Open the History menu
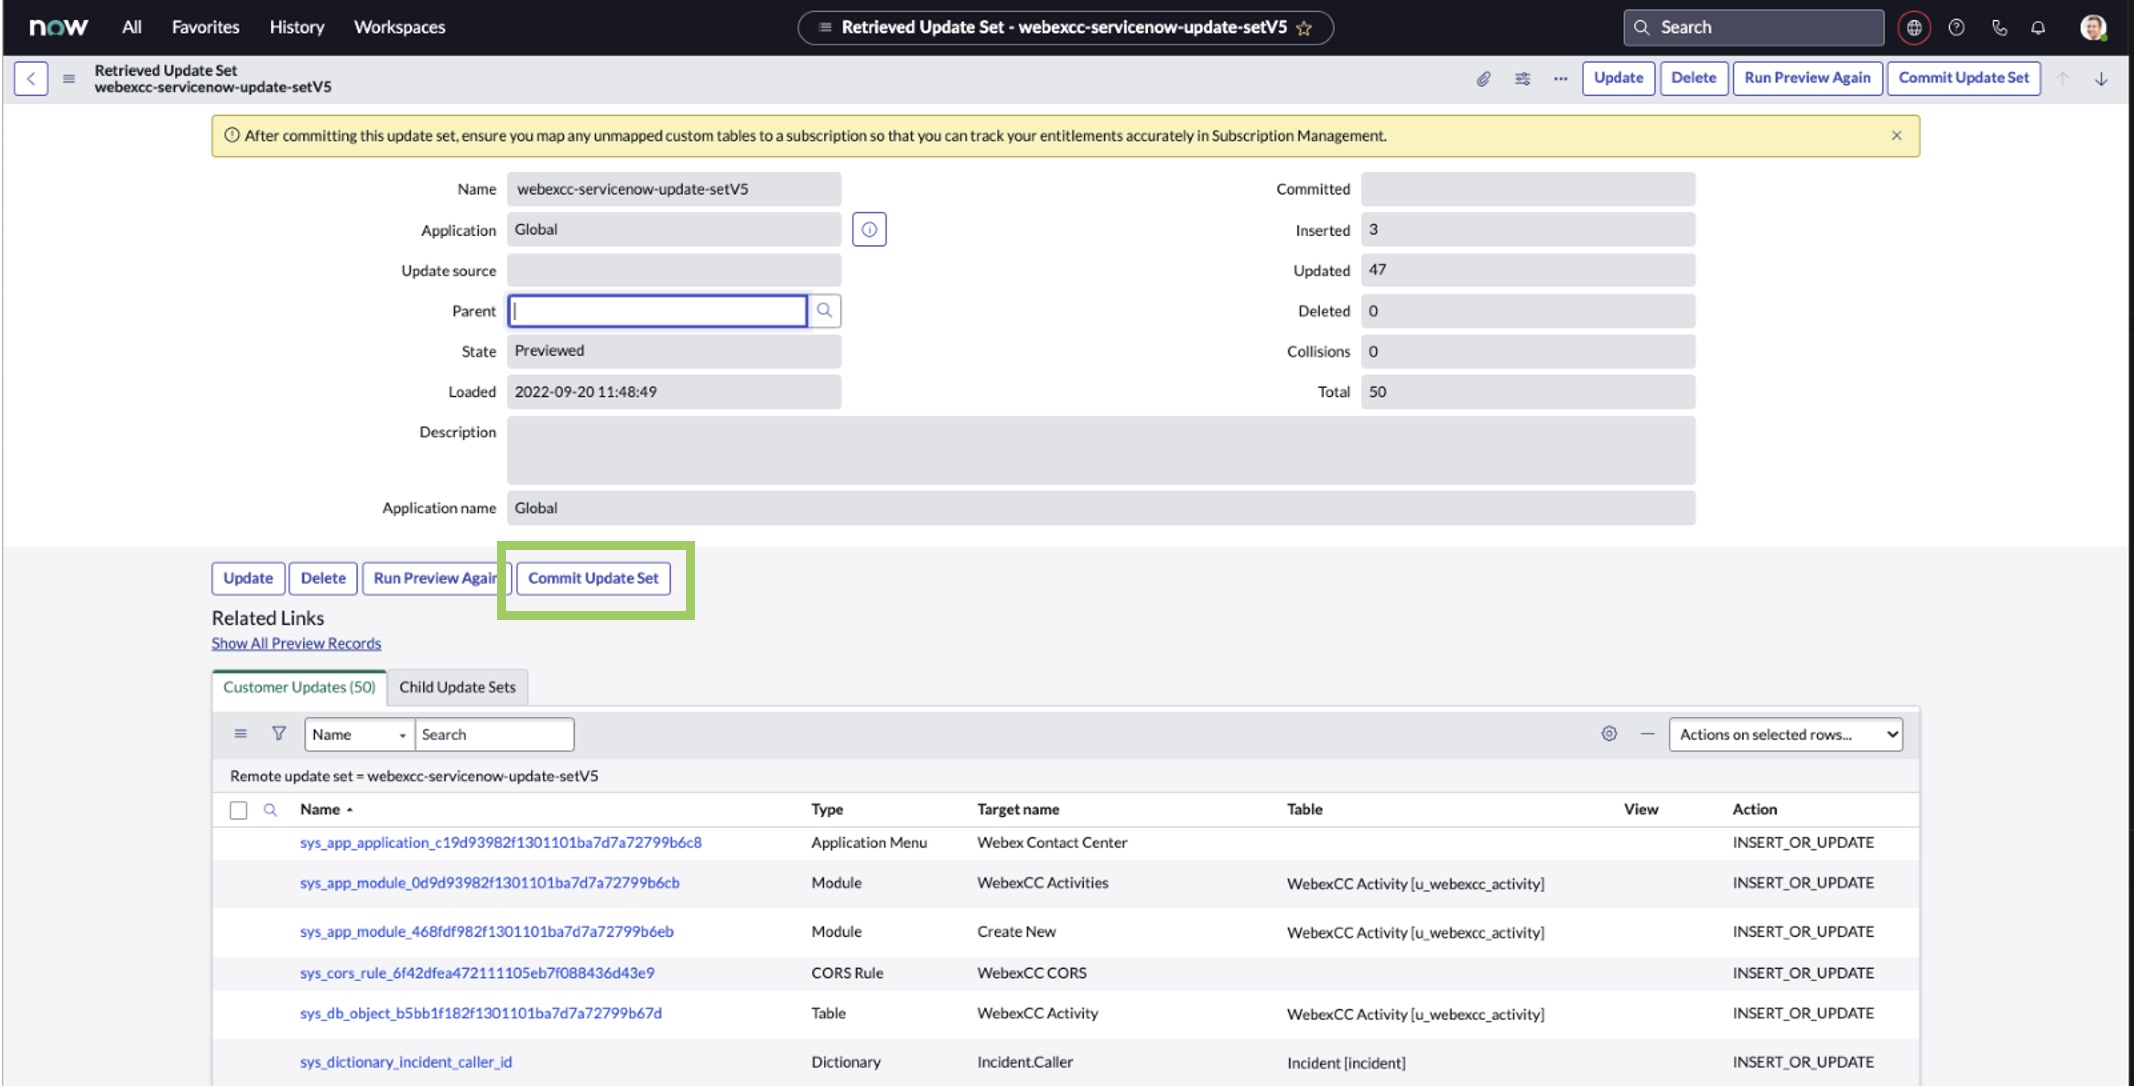 [x=297, y=28]
